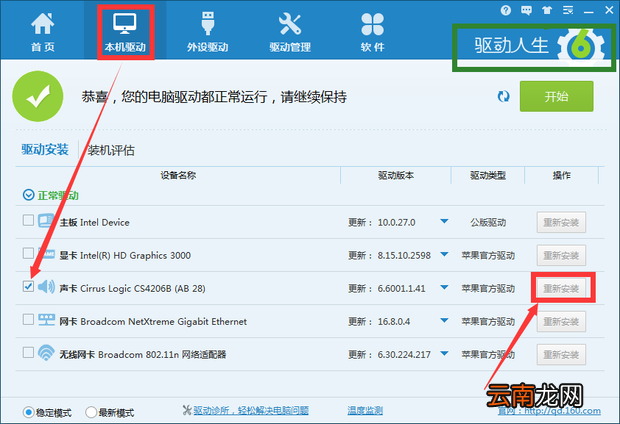Click the sound card speaker icon

(x=46, y=286)
